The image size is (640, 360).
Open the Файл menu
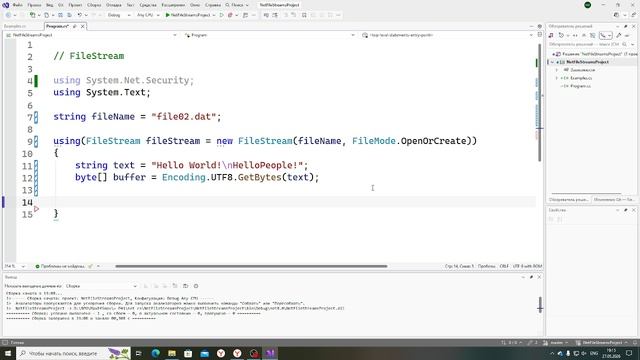(17, 5)
